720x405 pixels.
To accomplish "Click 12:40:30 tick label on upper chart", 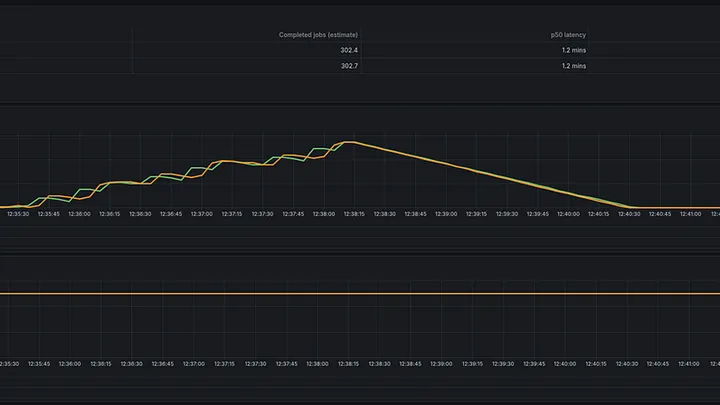I will [x=629, y=214].
